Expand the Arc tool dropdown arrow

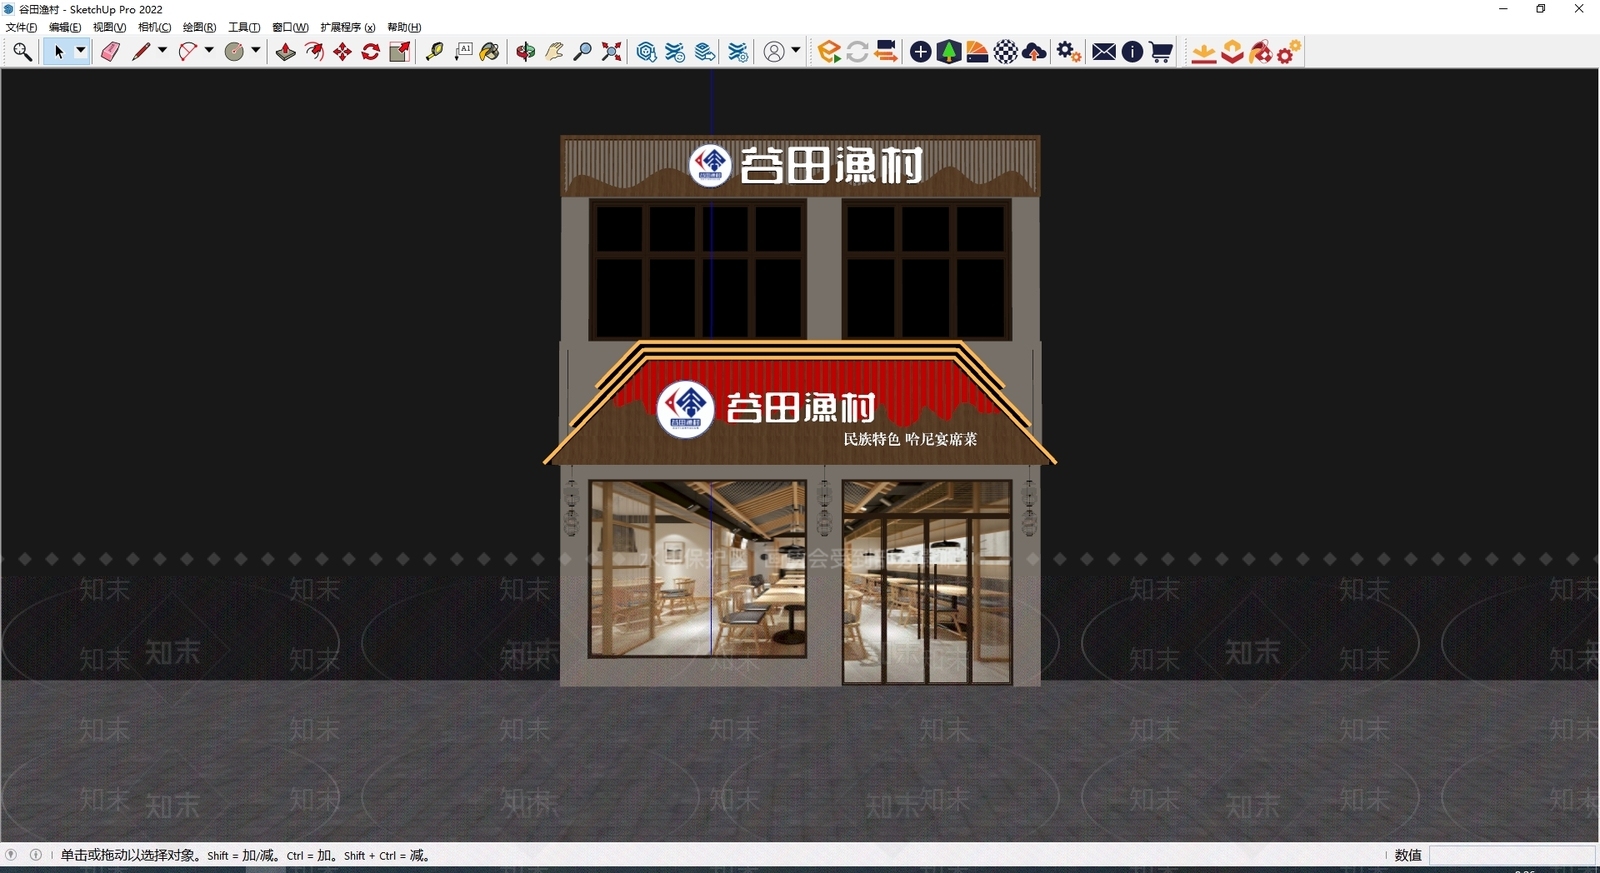[209, 51]
